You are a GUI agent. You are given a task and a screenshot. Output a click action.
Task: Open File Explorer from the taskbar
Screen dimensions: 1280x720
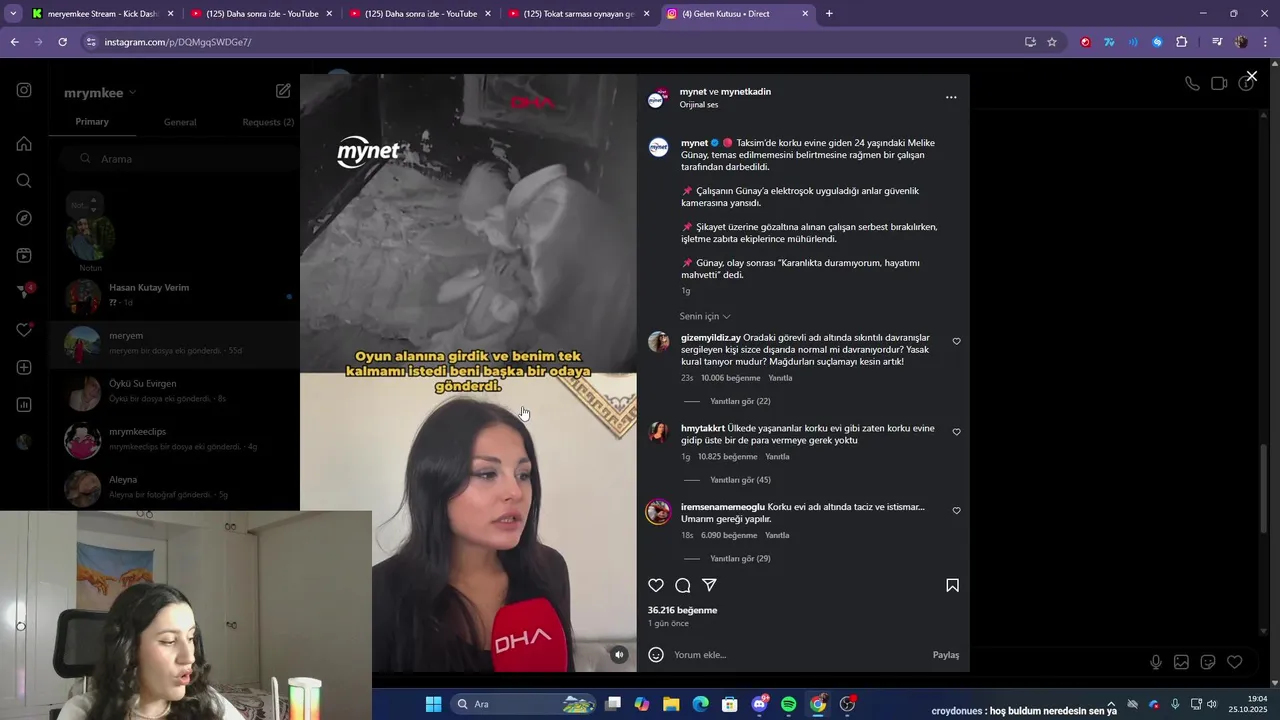[671, 704]
